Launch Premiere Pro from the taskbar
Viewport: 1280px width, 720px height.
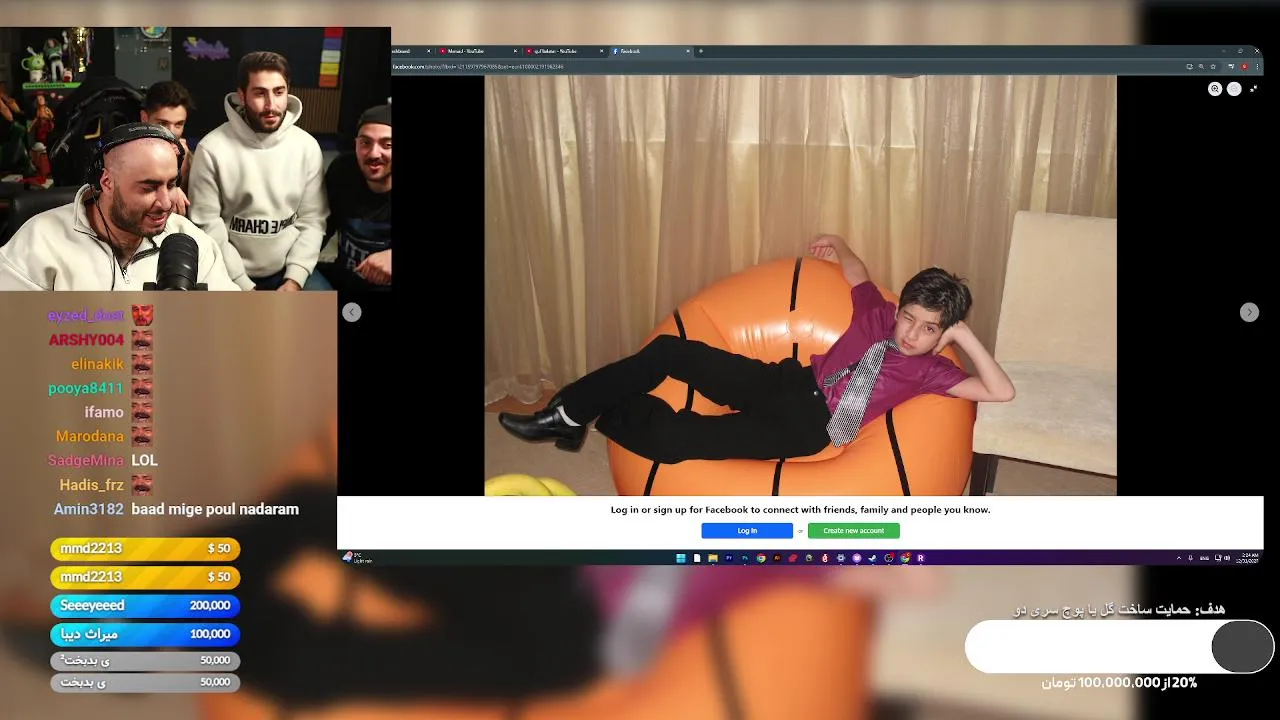pyautogui.click(x=729, y=558)
